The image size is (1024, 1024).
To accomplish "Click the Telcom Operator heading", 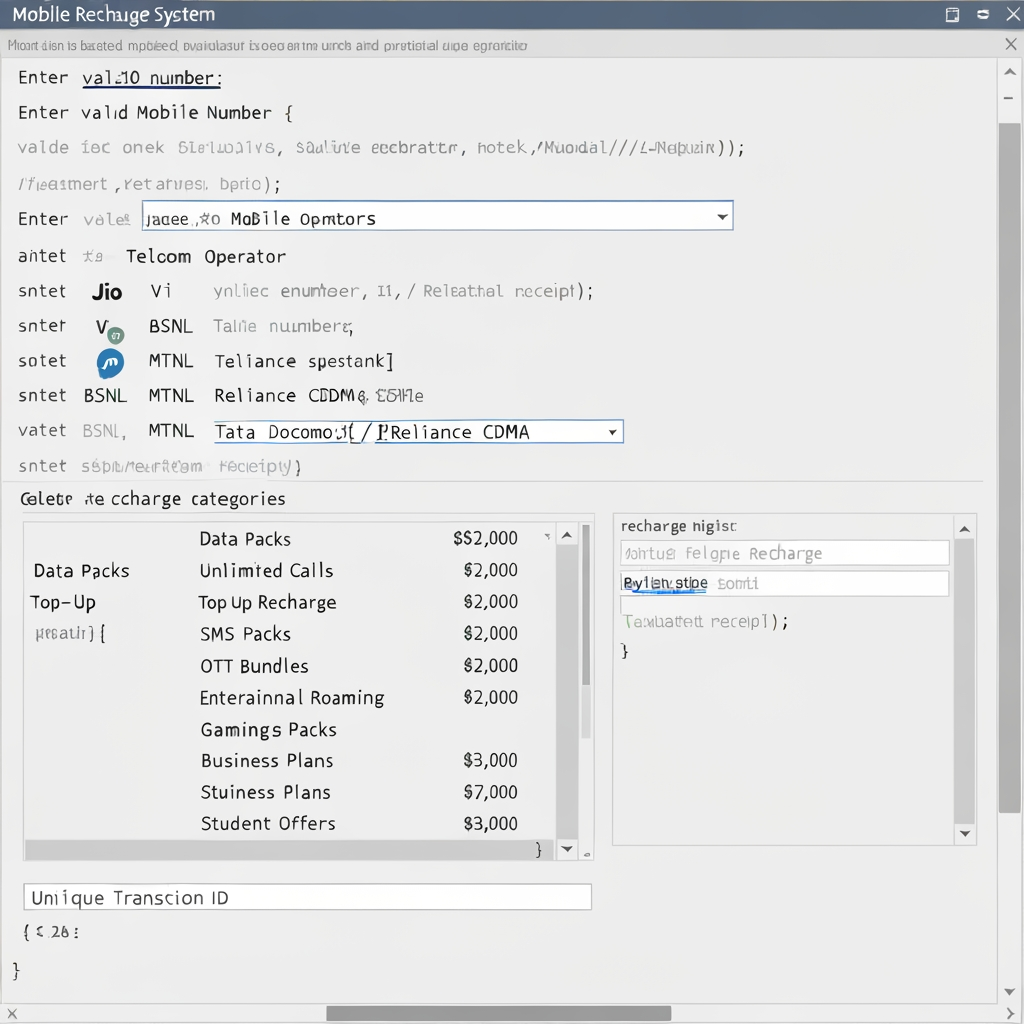I will (206, 257).
